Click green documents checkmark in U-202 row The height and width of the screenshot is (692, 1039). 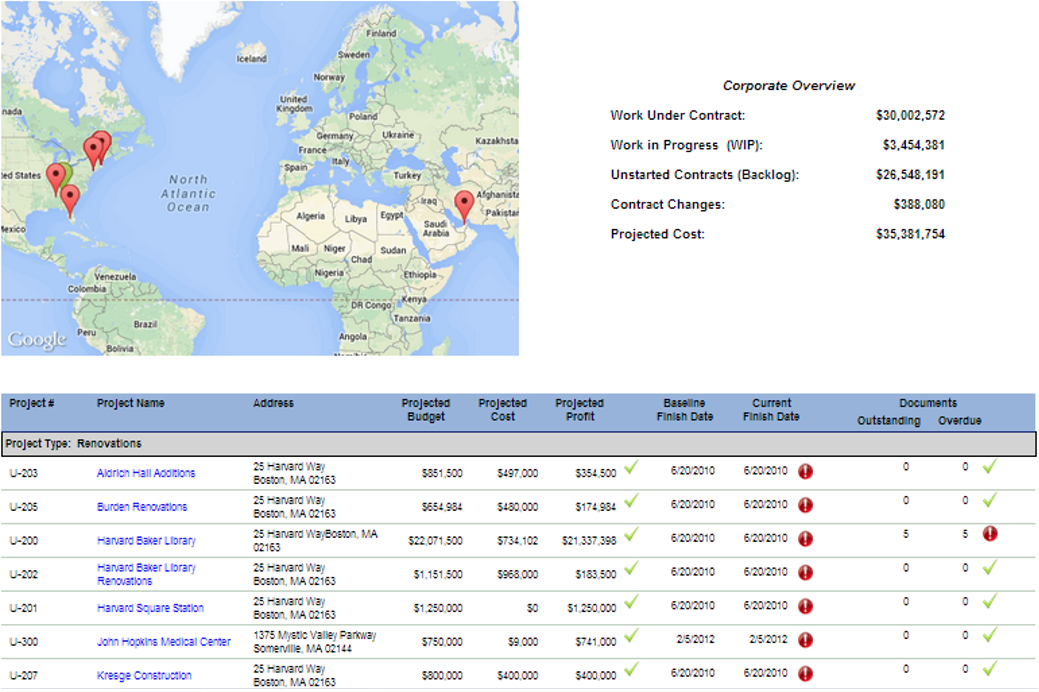click(x=990, y=568)
